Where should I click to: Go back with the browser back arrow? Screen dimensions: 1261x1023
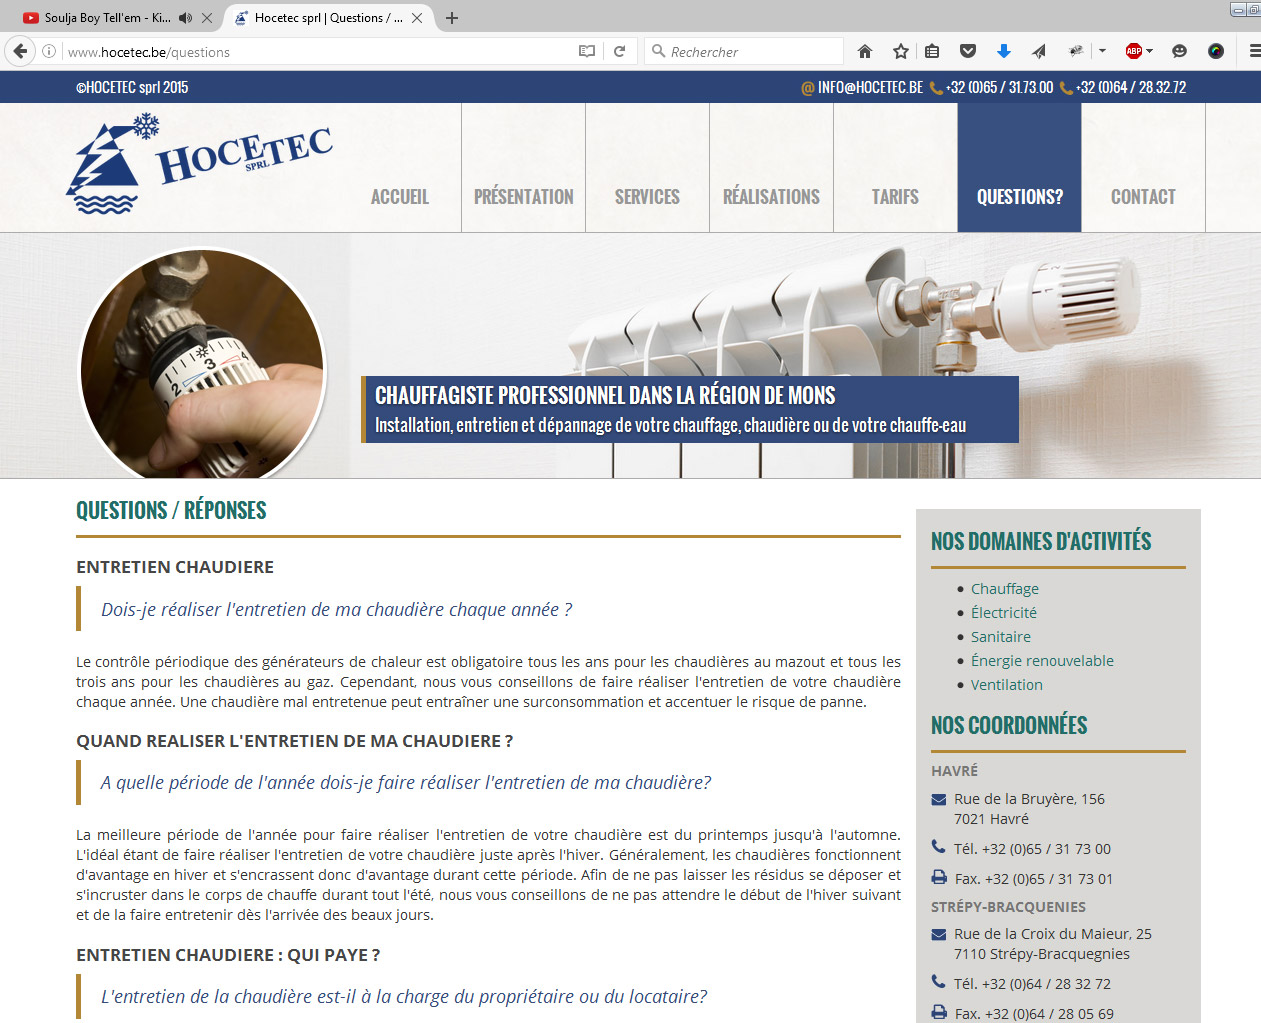(x=20, y=51)
